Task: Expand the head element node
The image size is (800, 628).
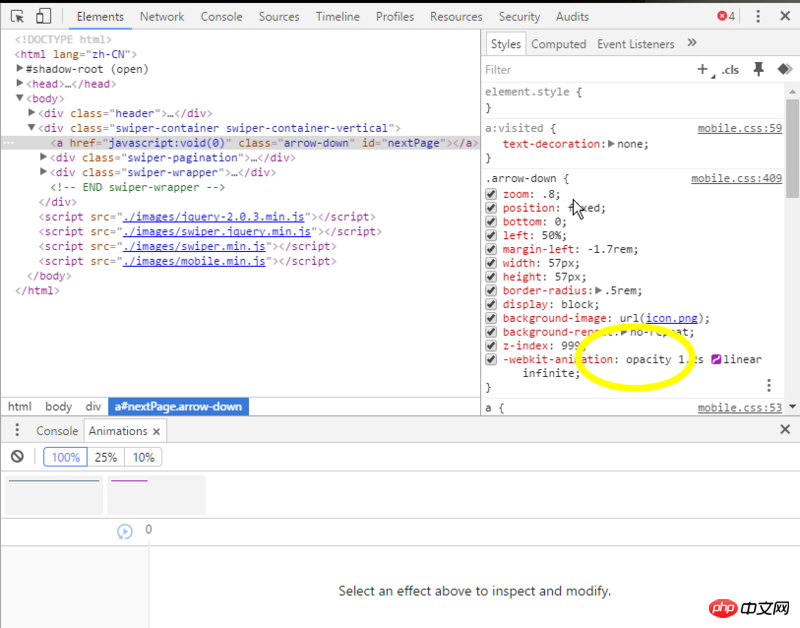Action: pyautogui.click(x=20, y=83)
